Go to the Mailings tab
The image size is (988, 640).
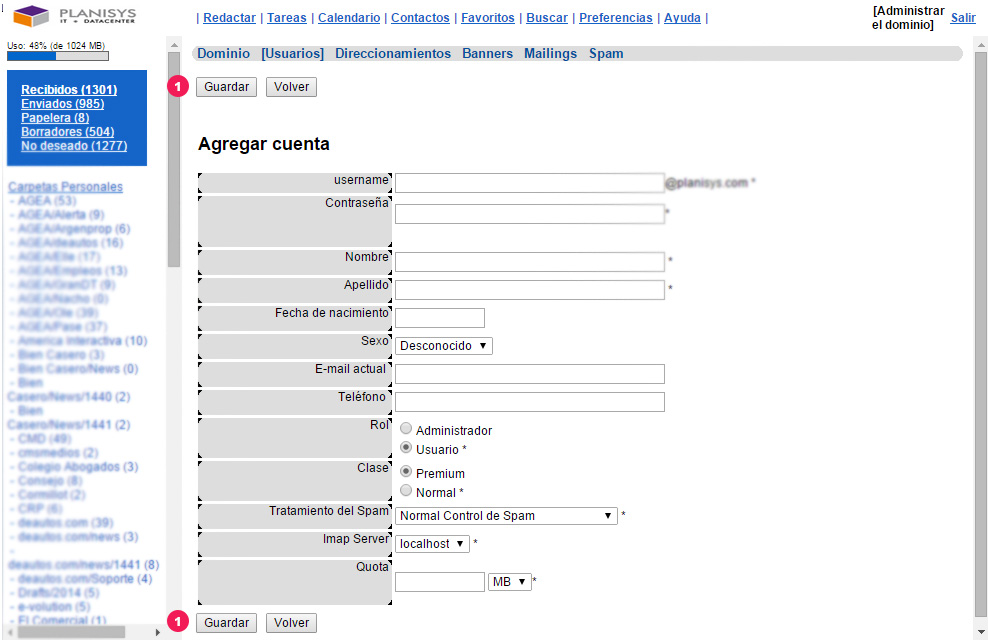550,54
